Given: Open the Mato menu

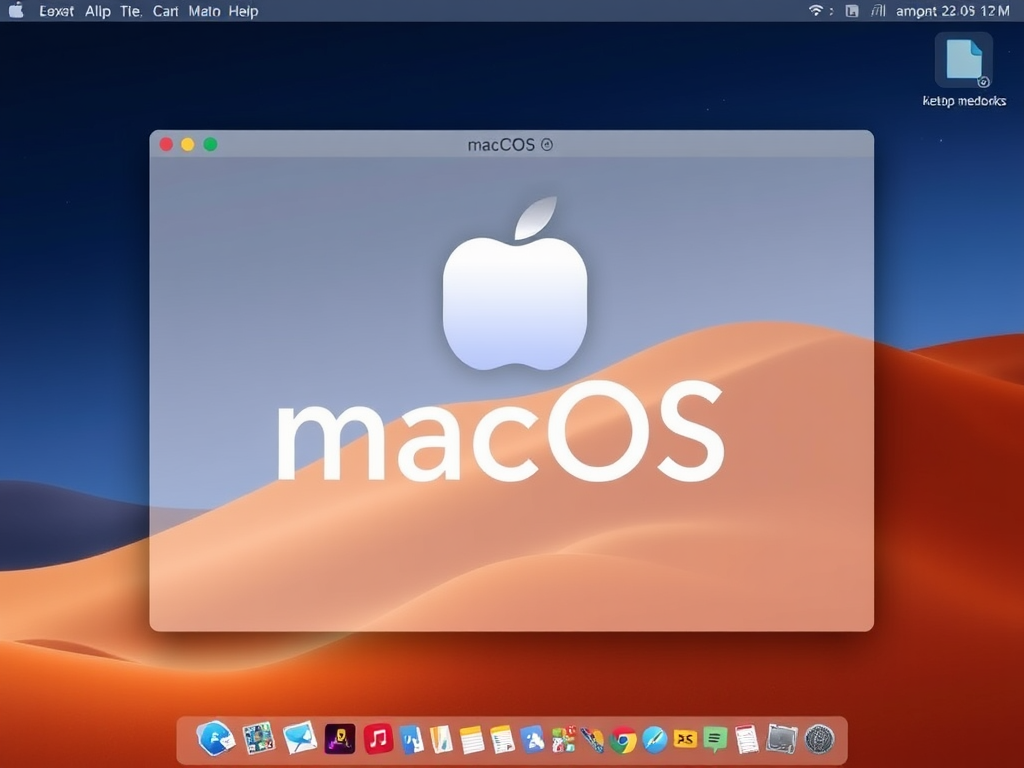Looking at the screenshot, I should click(x=204, y=11).
